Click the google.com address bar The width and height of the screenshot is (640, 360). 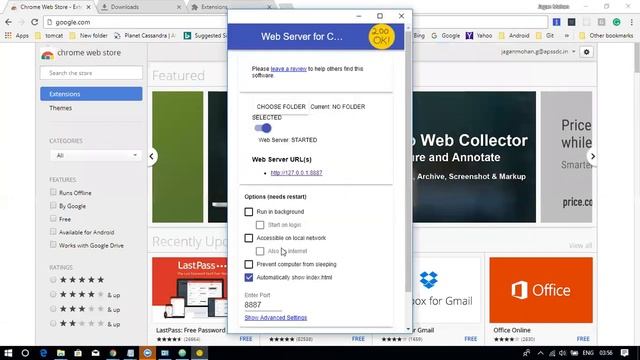tap(296, 22)
